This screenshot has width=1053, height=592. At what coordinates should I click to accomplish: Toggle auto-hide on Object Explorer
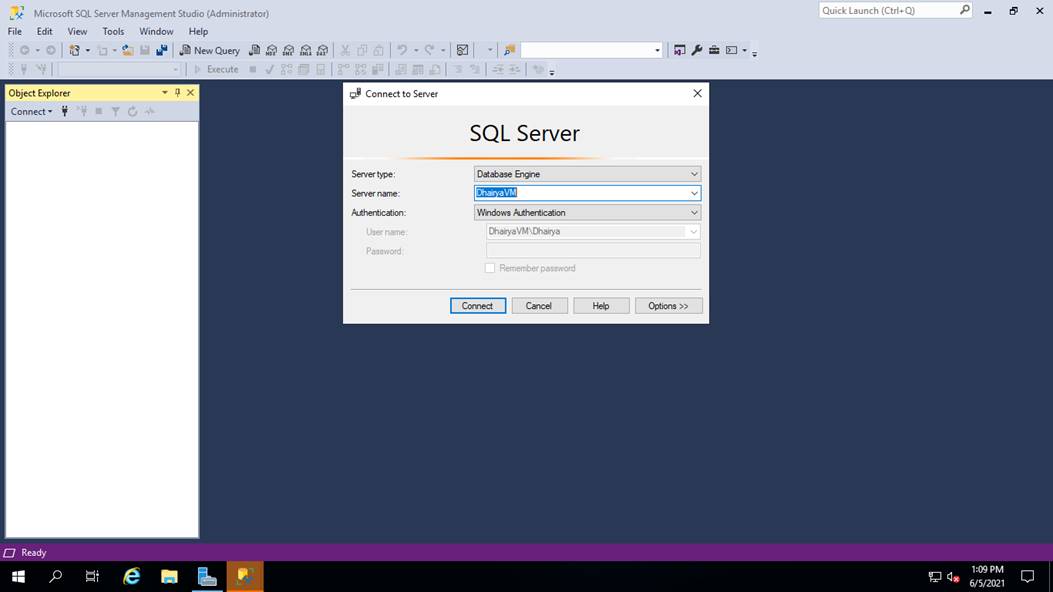click(176, 92)
